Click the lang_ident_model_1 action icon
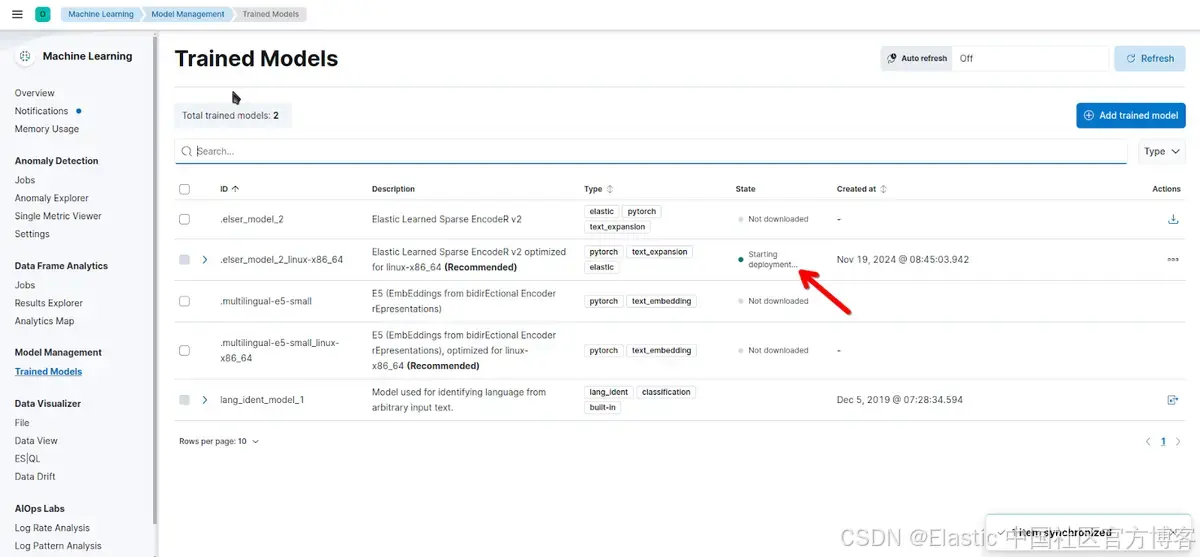1200x557 pixels. point(1173,400)
